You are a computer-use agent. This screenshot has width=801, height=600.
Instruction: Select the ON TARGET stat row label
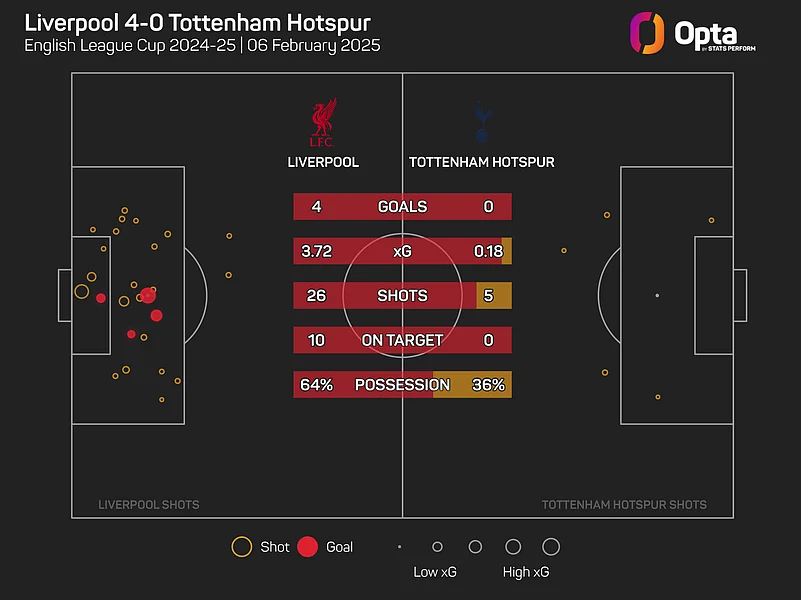tap(402, 340)
